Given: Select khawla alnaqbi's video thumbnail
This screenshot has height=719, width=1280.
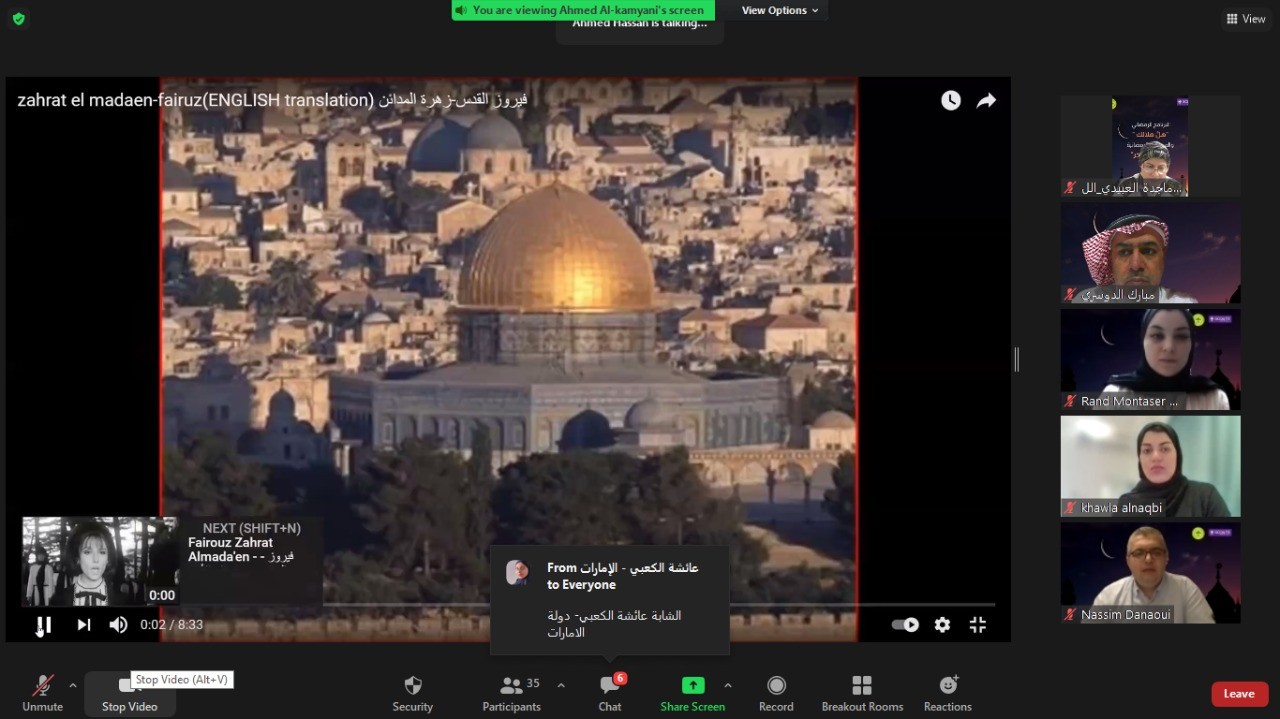Looking at the screenshot, I should click(1150, 465).
